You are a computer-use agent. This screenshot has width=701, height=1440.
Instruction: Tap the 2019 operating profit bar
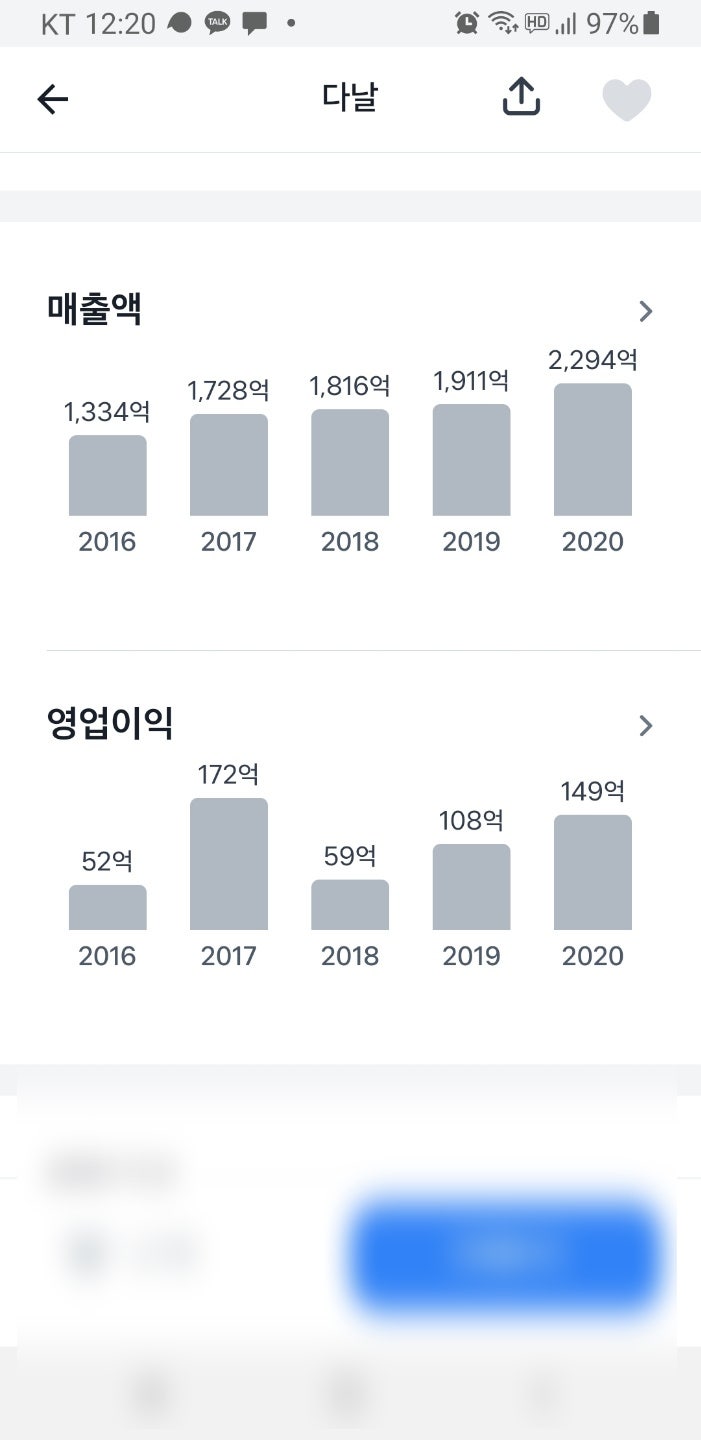tap(471, 885)
